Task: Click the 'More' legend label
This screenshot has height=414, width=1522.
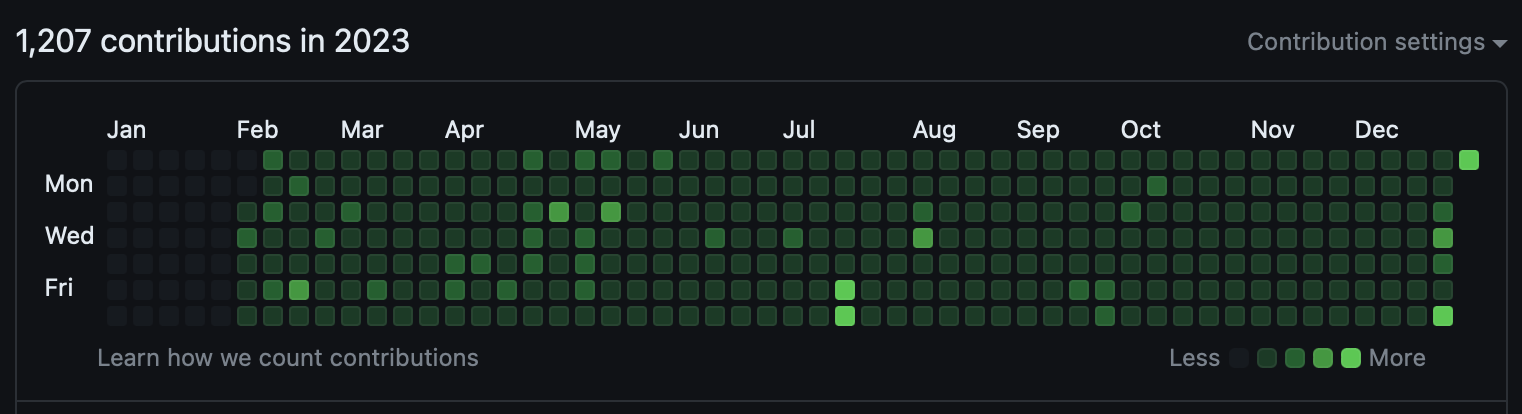Action: coord(1398,358)
